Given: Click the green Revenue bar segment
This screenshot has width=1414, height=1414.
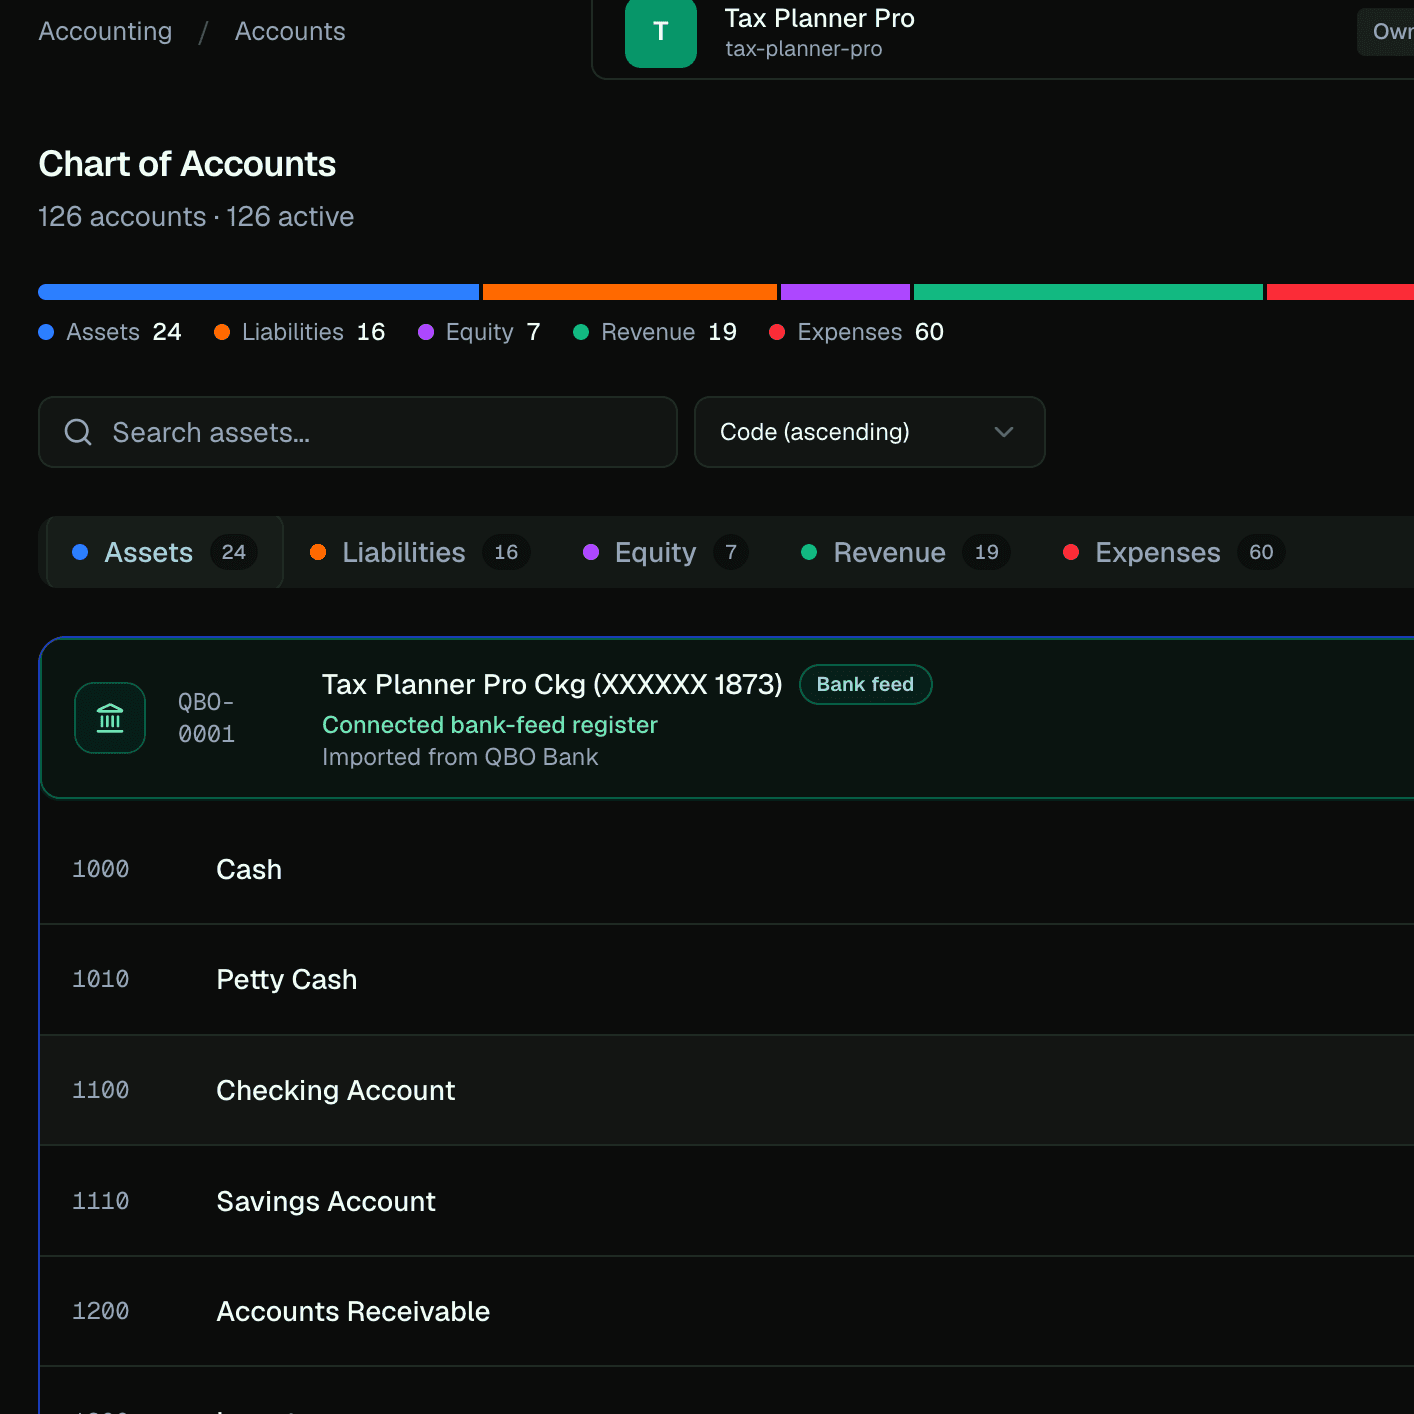Looking at the screenshot, I should pyautogui.click(x=1088, y=292).
